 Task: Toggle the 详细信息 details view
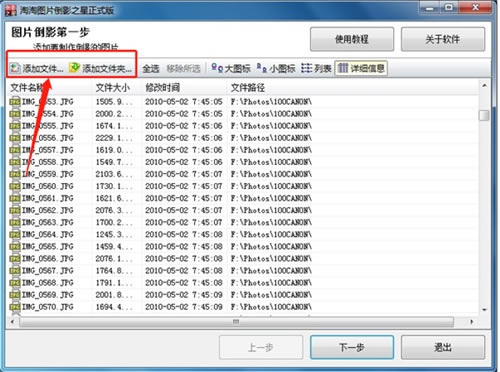click(361, 68)
